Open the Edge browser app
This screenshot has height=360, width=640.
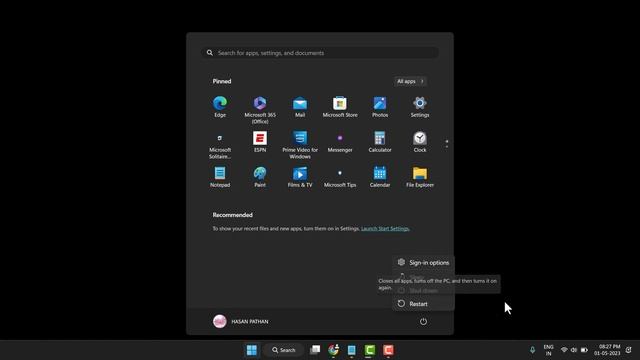point(220,107)
